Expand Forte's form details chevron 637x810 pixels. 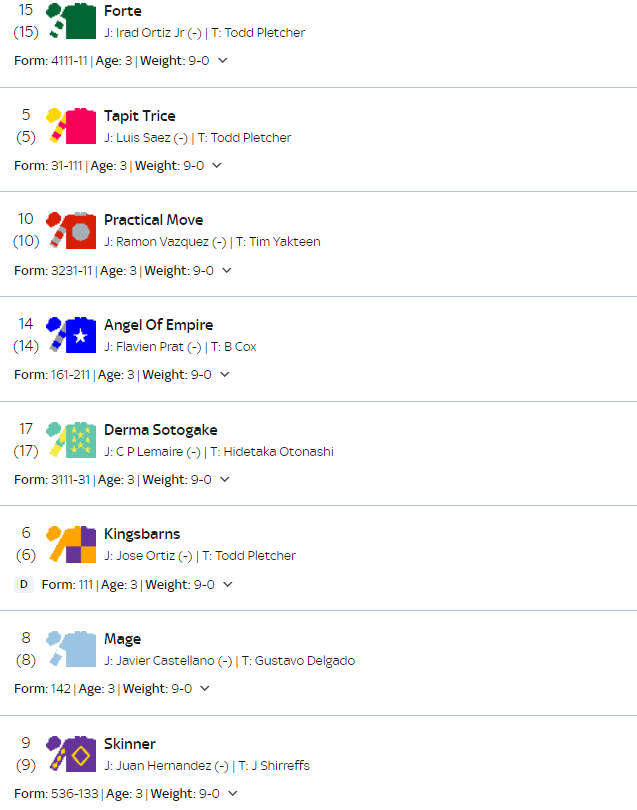click(x=223, y=60)
